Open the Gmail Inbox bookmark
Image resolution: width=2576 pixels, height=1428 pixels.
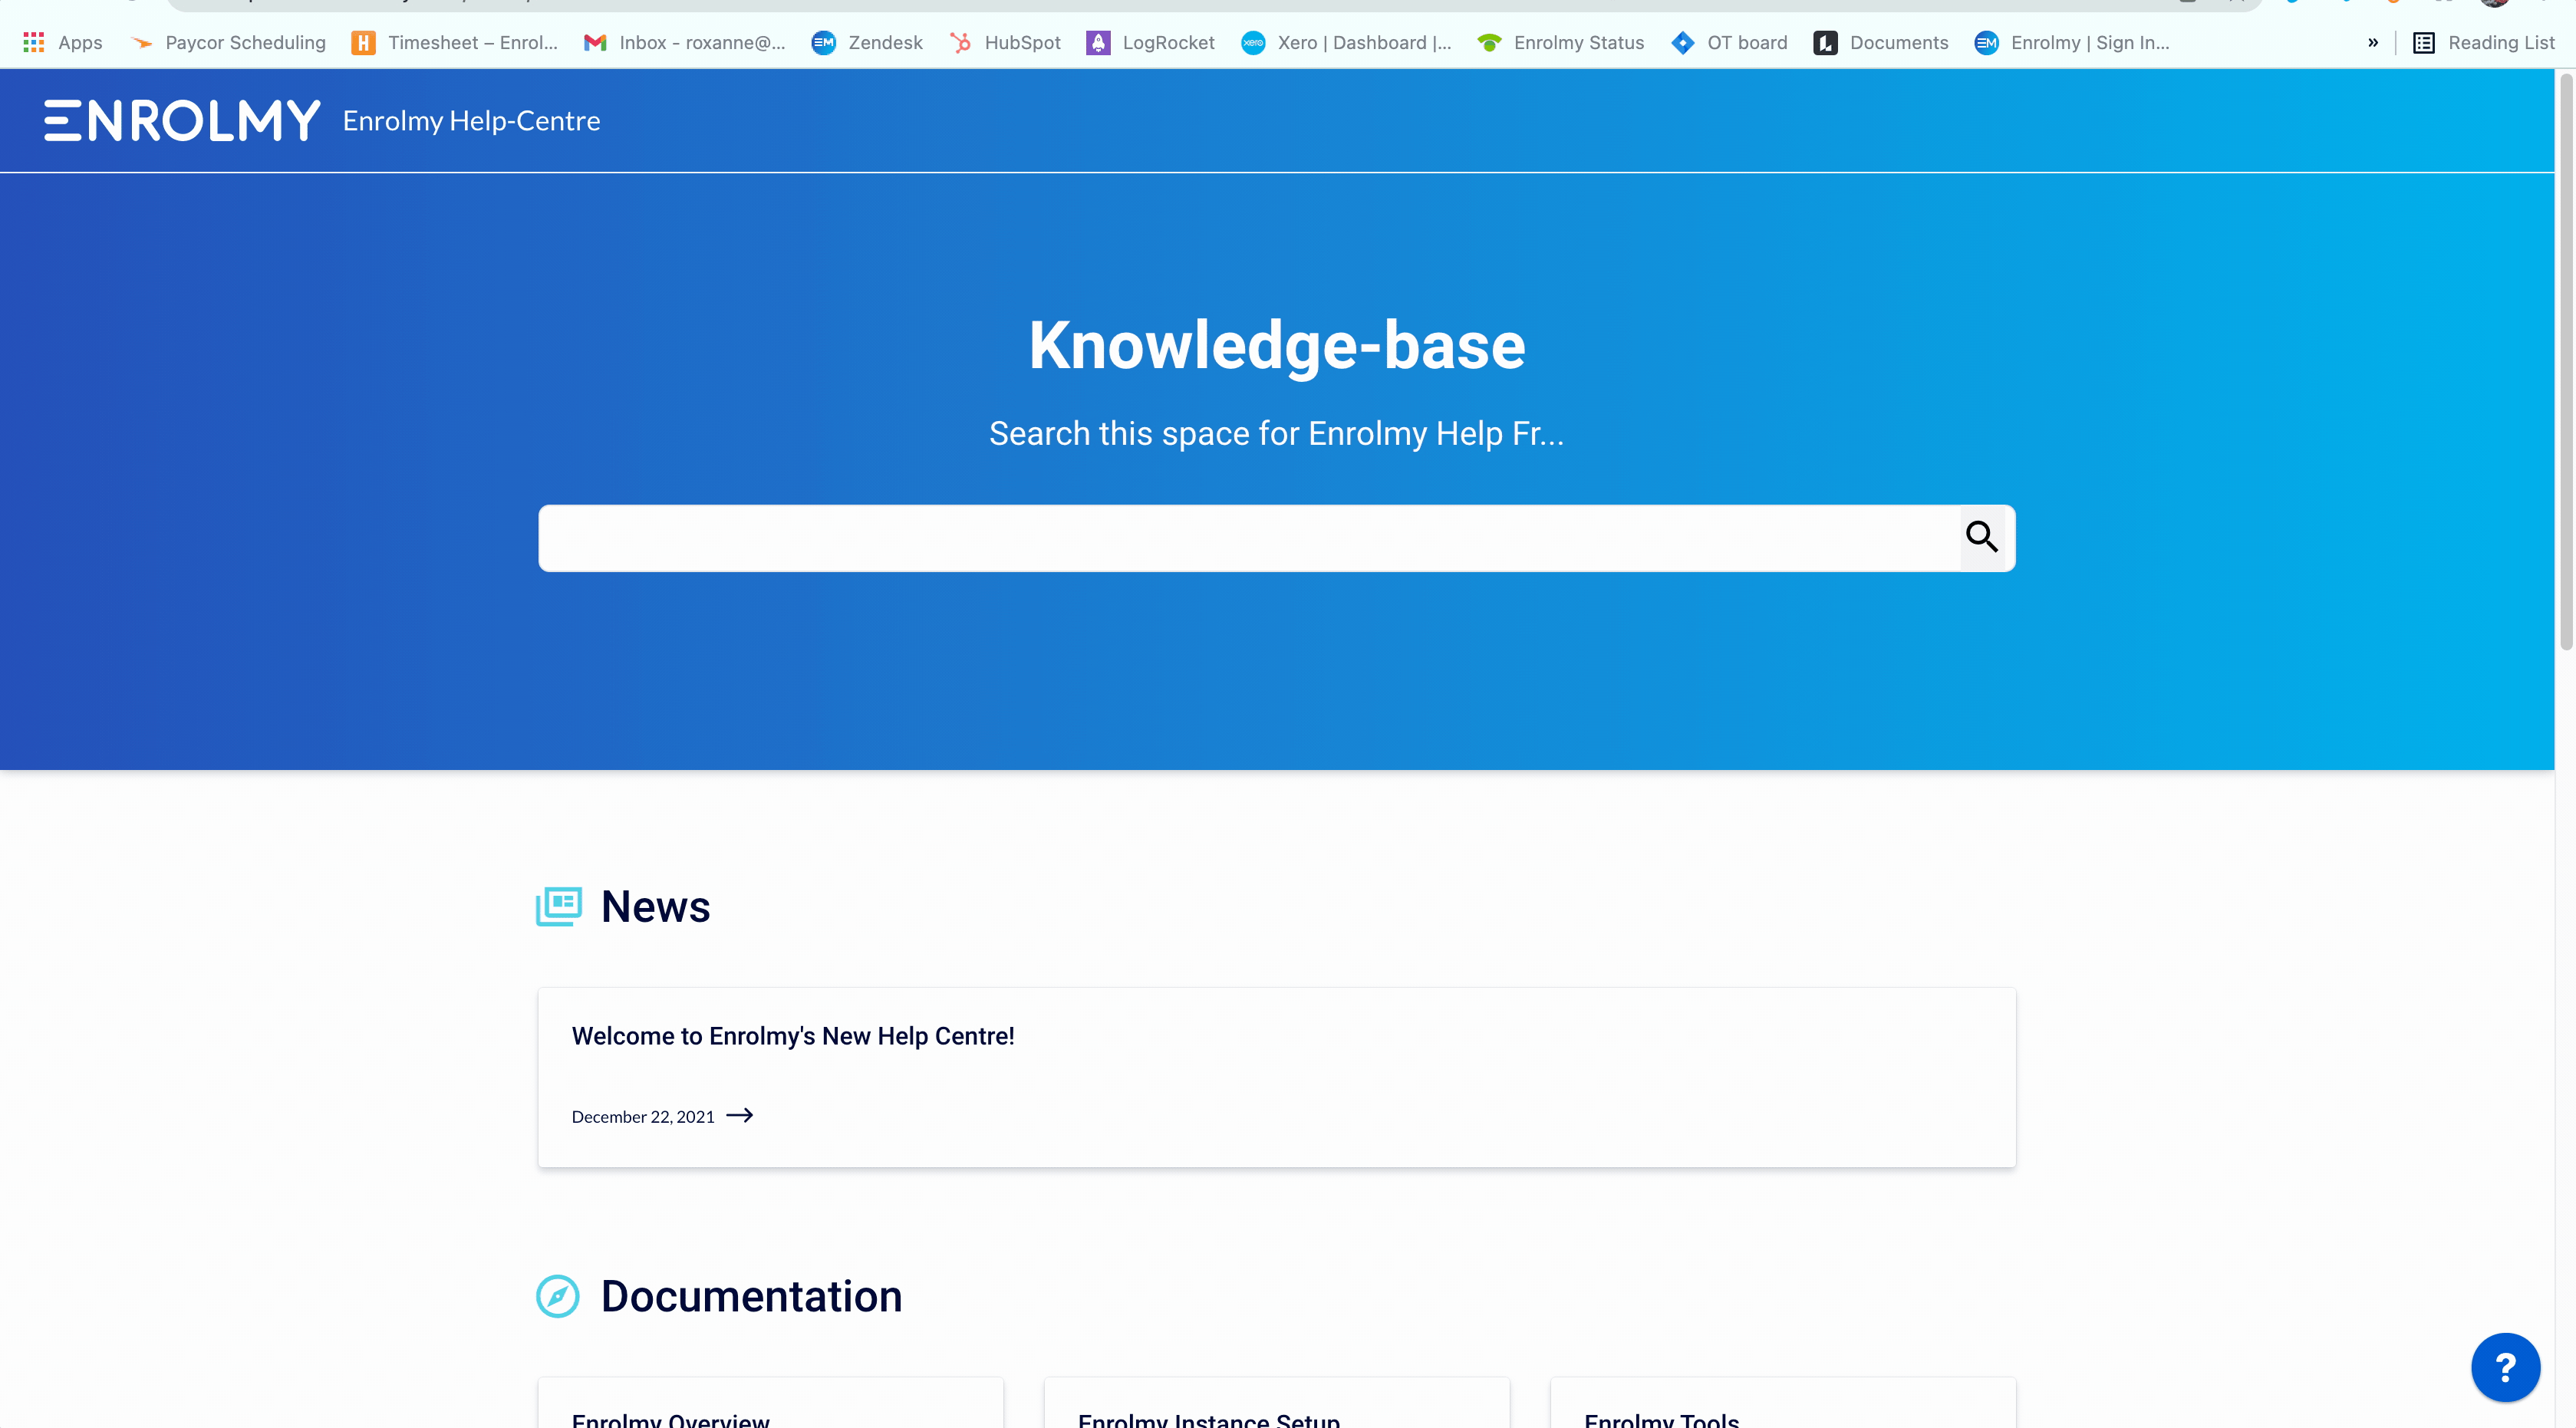click(x=685, y=43)
